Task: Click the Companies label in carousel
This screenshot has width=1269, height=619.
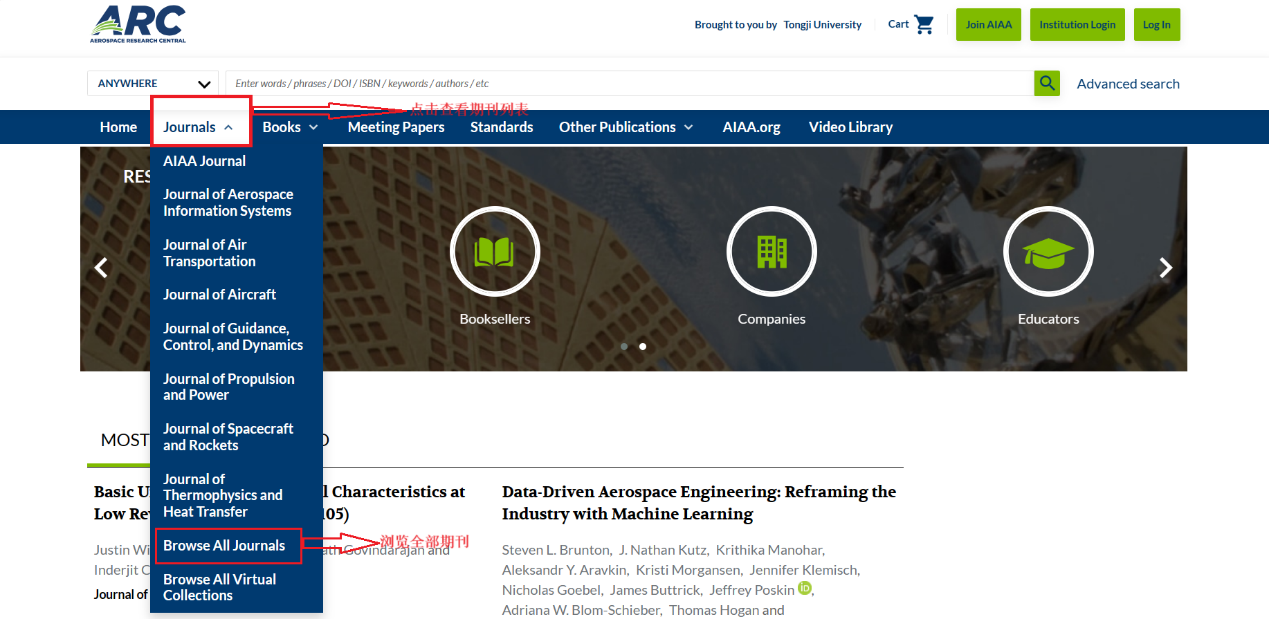Action: [771, 319]
